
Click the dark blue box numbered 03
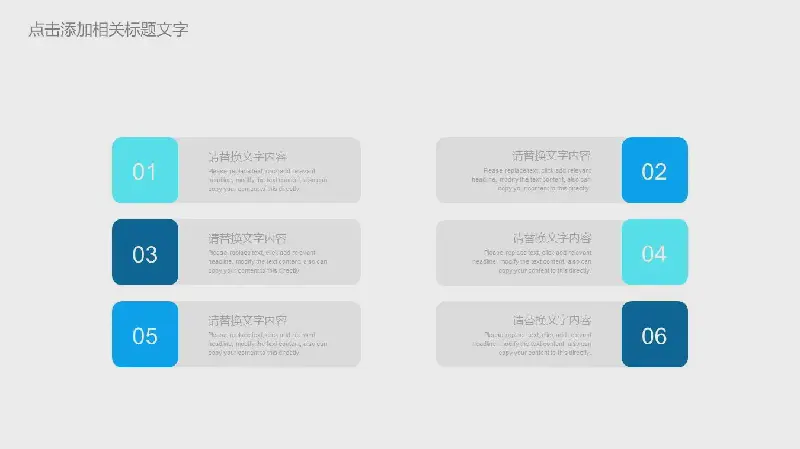145,253
